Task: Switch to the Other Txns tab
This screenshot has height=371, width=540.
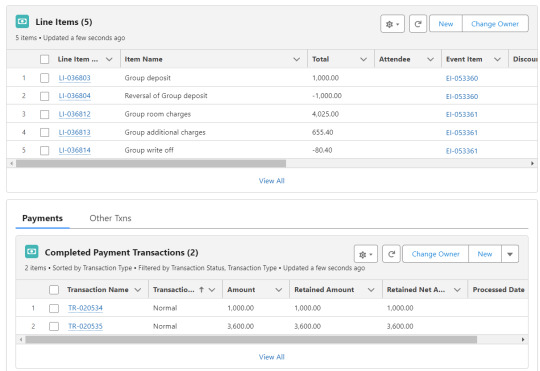Action: 110,218
